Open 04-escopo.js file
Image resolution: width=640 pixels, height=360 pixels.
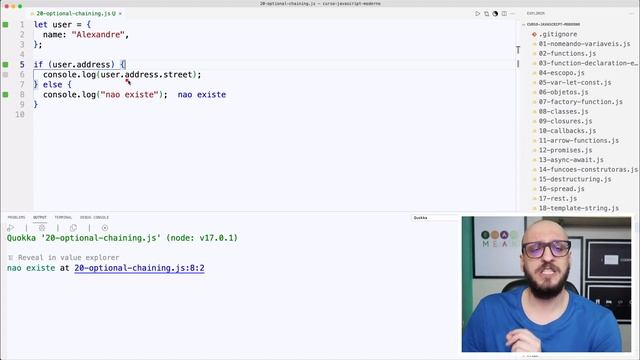point(561,73)
